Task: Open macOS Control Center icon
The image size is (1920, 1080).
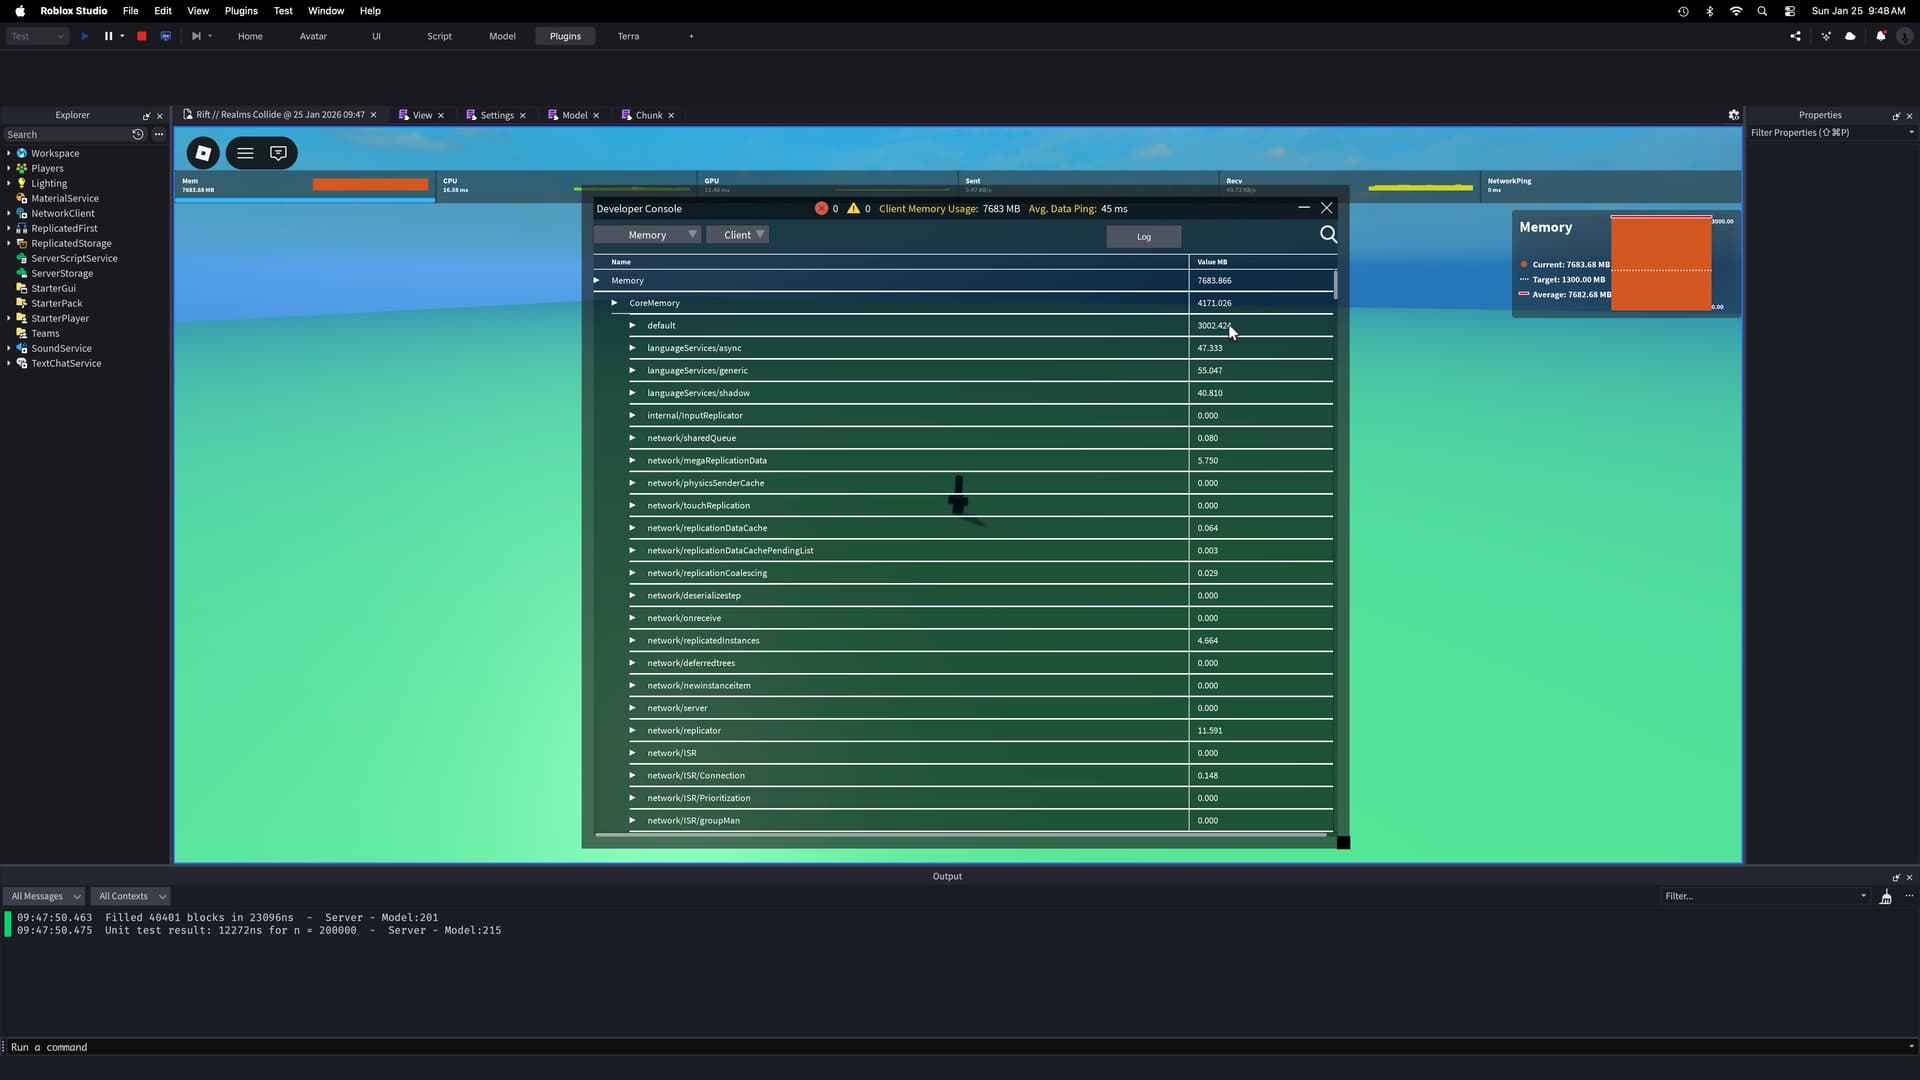Action: tap(1790, 11)
